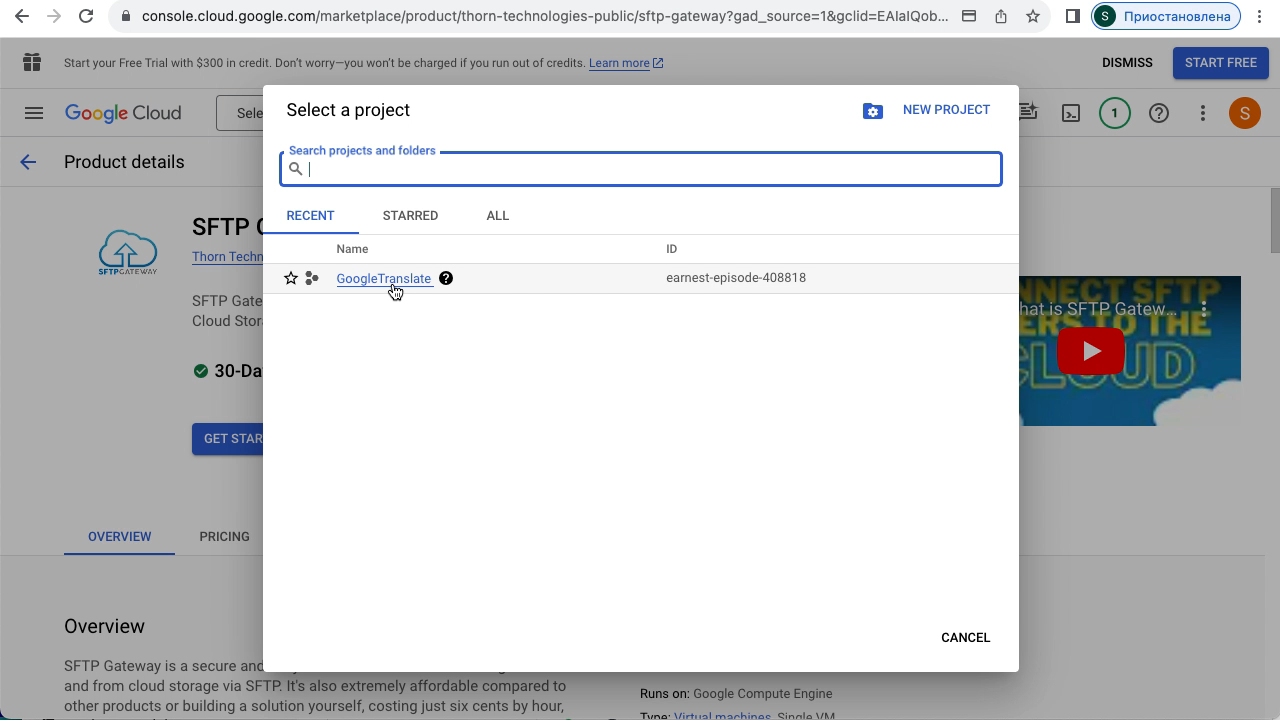The height and width of the screenshot is (720, 1280).
Task: Star the GoogleTranslate project
Action: 291,278
